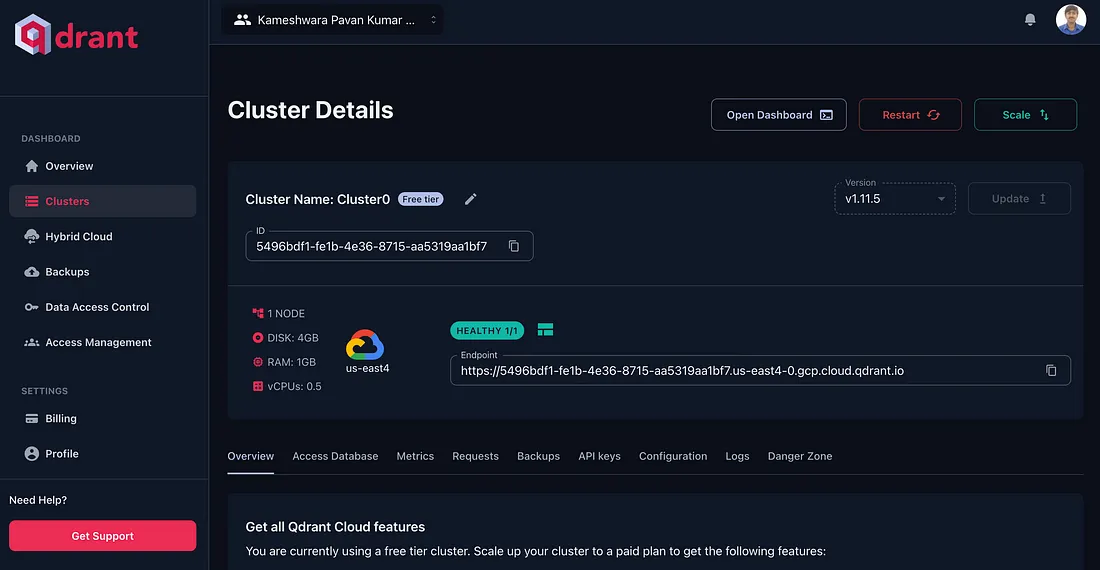Click the RAM: 1GB icon
Image resolution: width=1100 pixels, height=570 pixels.
point(258,362)
